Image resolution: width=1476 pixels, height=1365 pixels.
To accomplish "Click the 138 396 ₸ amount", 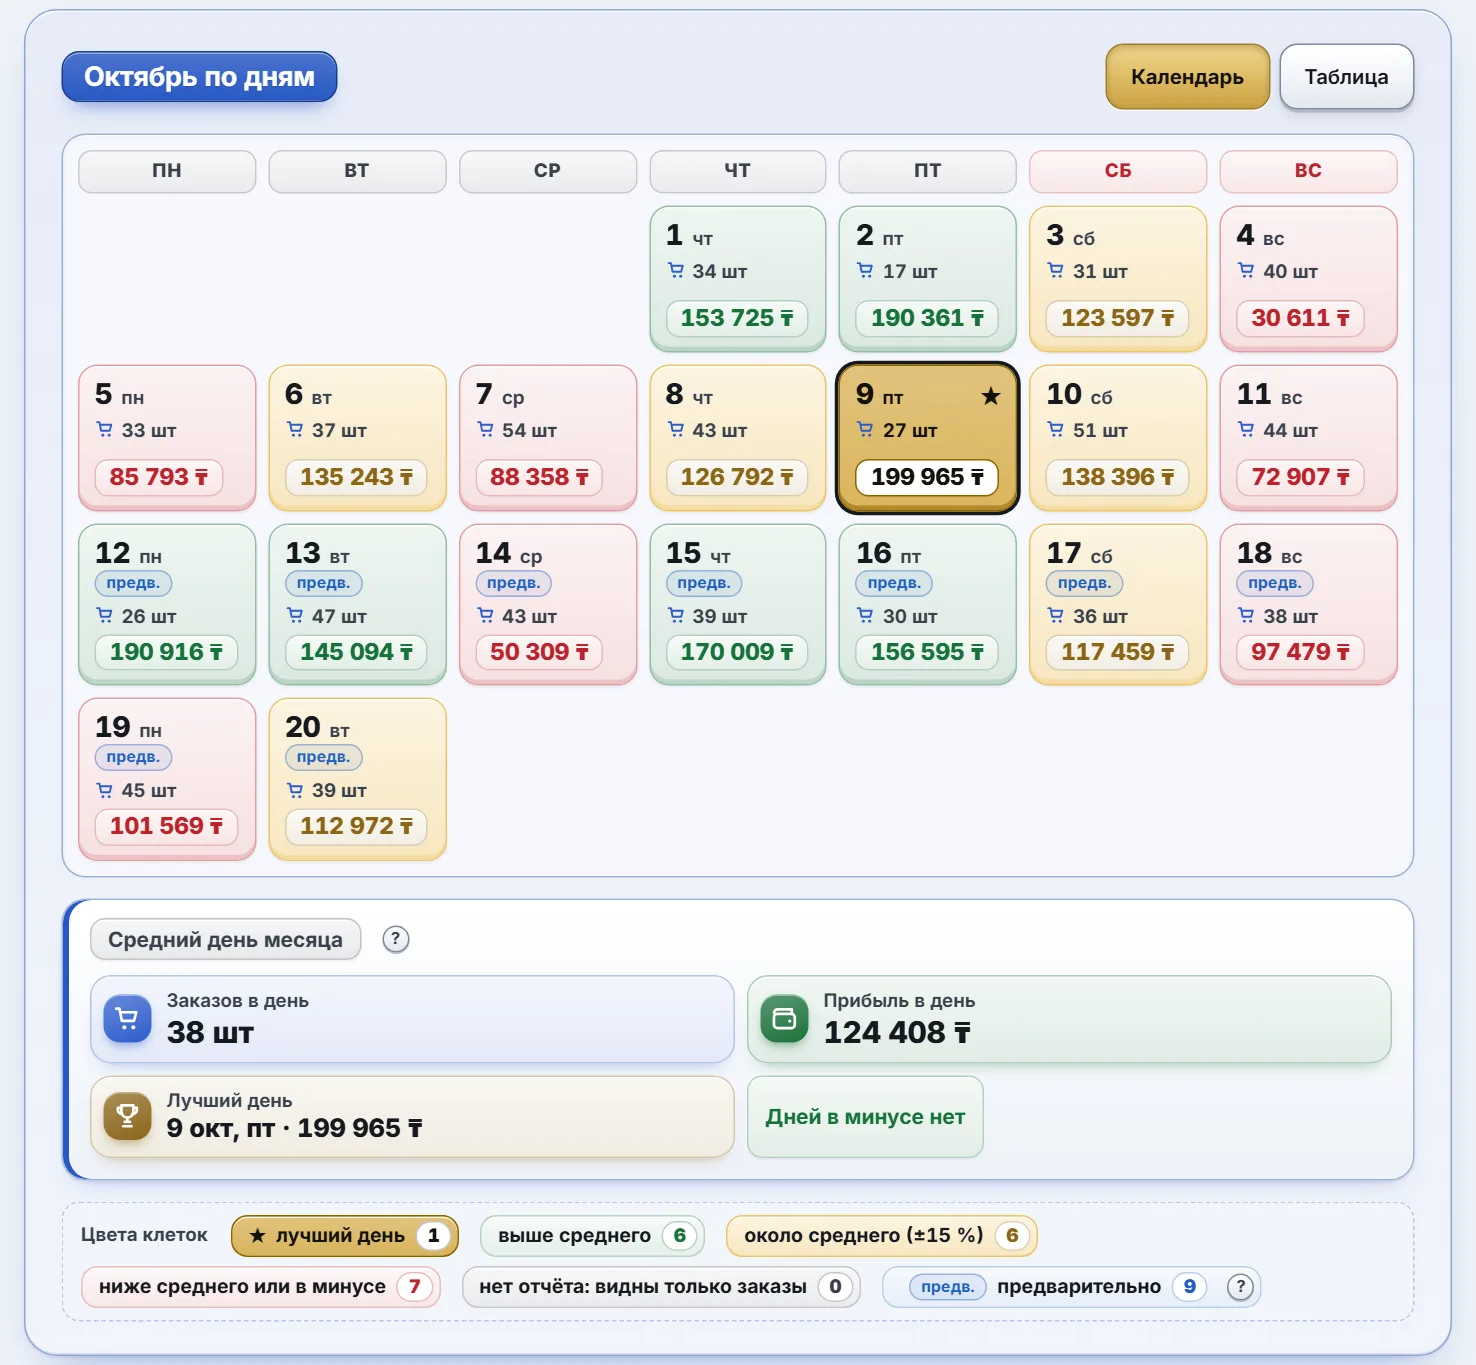I will (x=1118, y=477).
